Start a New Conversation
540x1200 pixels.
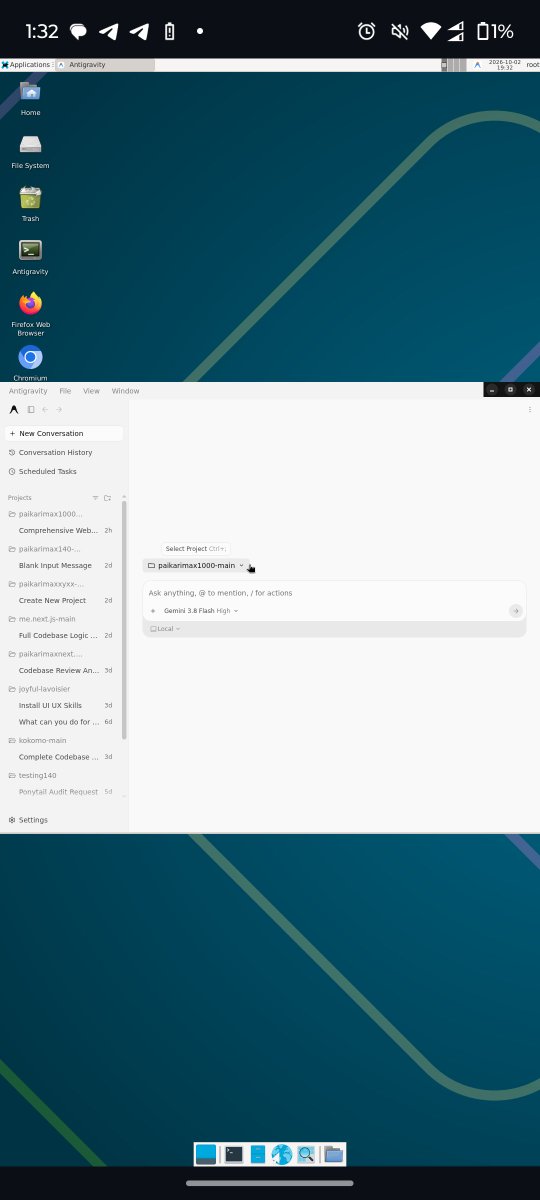click(64, 434)
